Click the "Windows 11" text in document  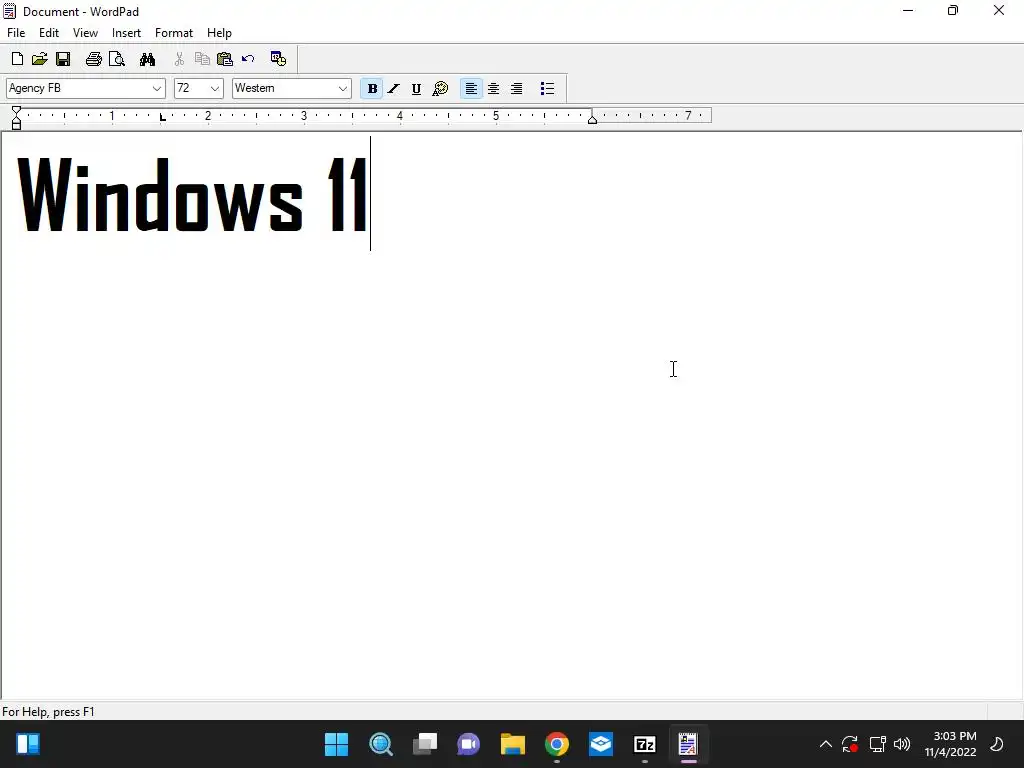point(192,195)
